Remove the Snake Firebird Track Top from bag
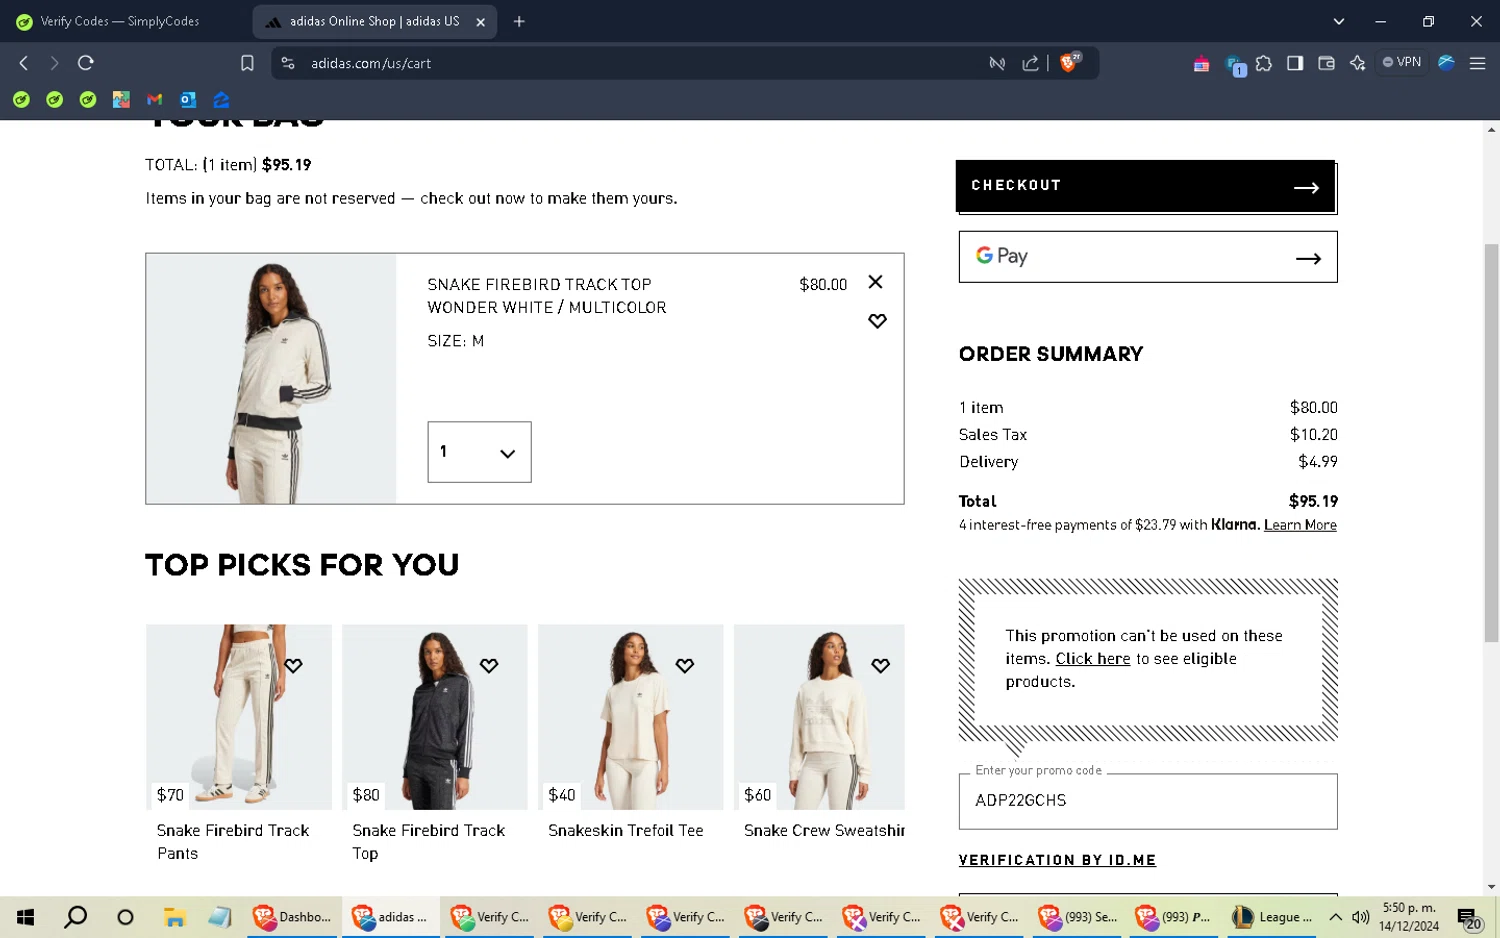Image resolution: width=1500 pixels, height=938 pixels. tap(875, 283)
